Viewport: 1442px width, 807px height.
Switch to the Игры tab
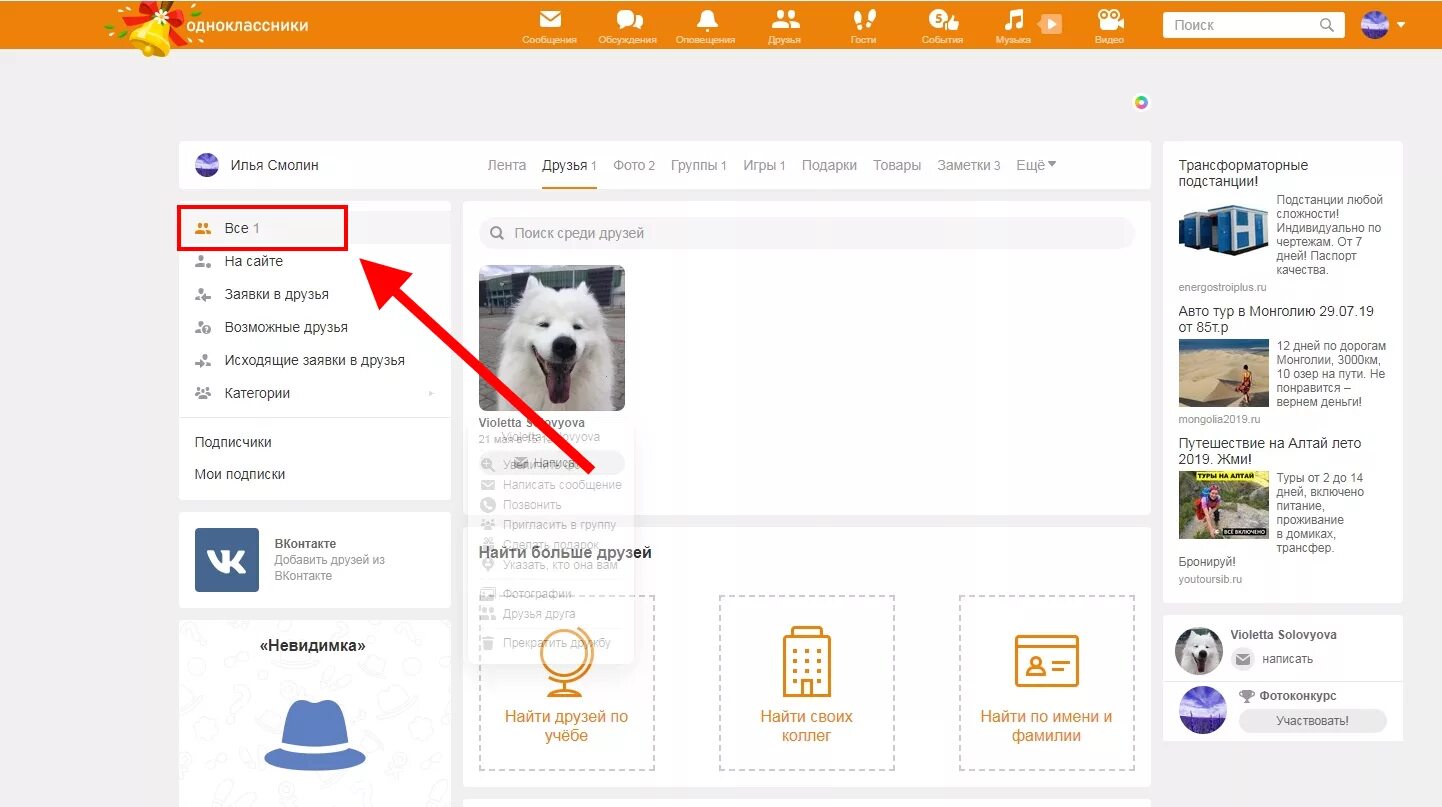click(764, 165)
